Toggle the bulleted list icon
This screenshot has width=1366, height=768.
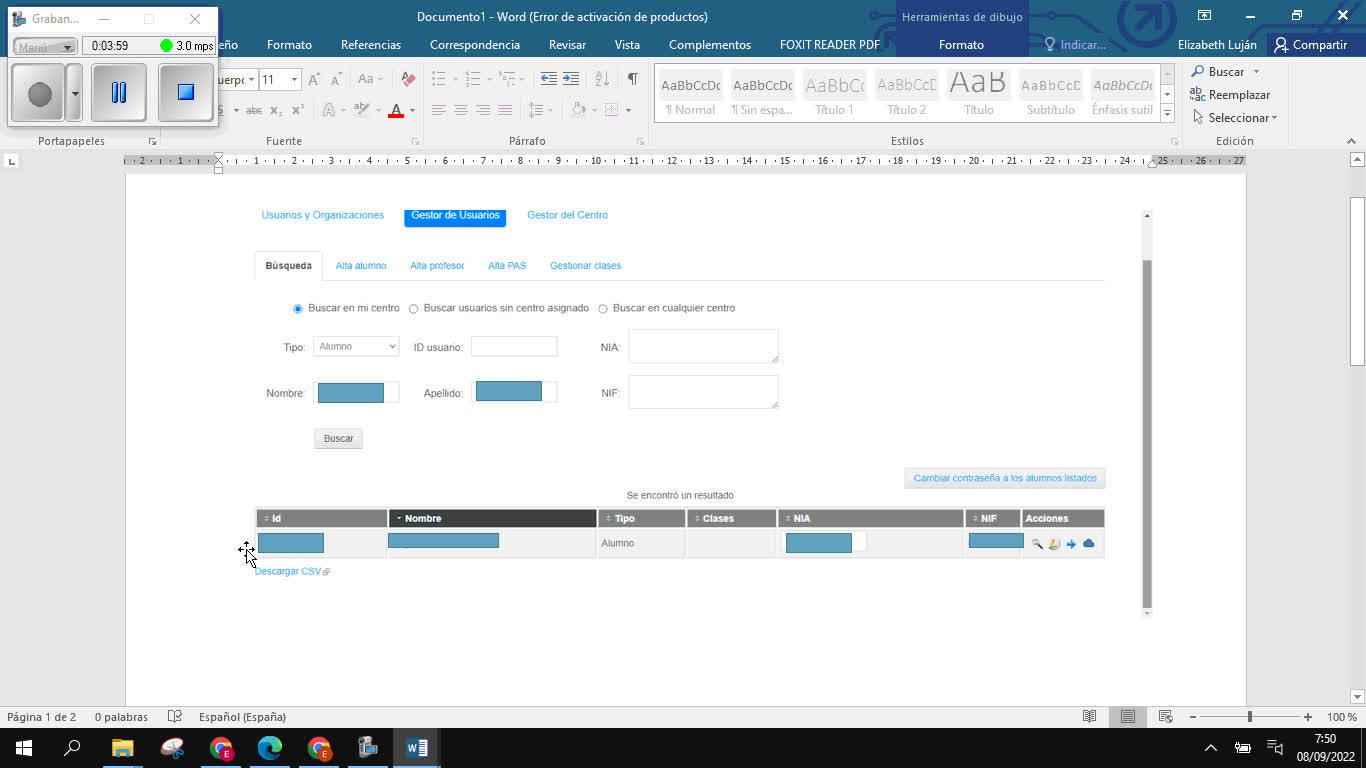[439, 79]
